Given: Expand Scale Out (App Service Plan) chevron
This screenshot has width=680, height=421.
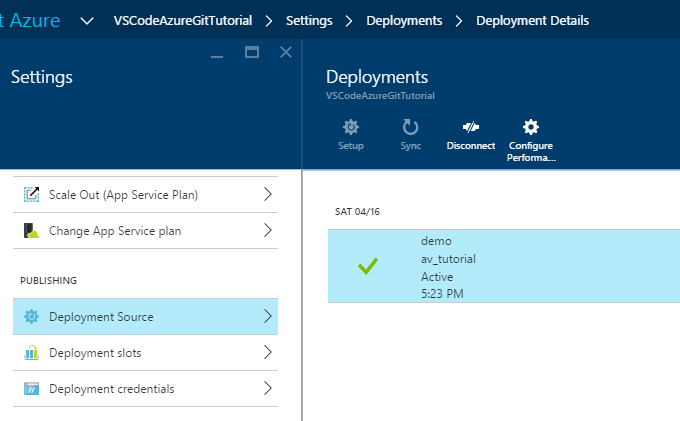Looking at the screenshot, I should 268,194.
